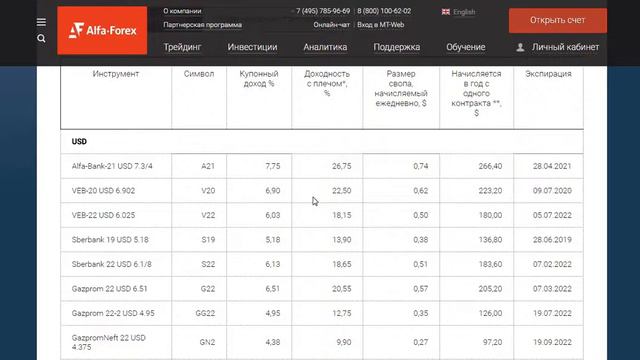Viewport: 640px width, 360px height.
Task: Open the hamburger menu icon
Action: click(41, 22)
